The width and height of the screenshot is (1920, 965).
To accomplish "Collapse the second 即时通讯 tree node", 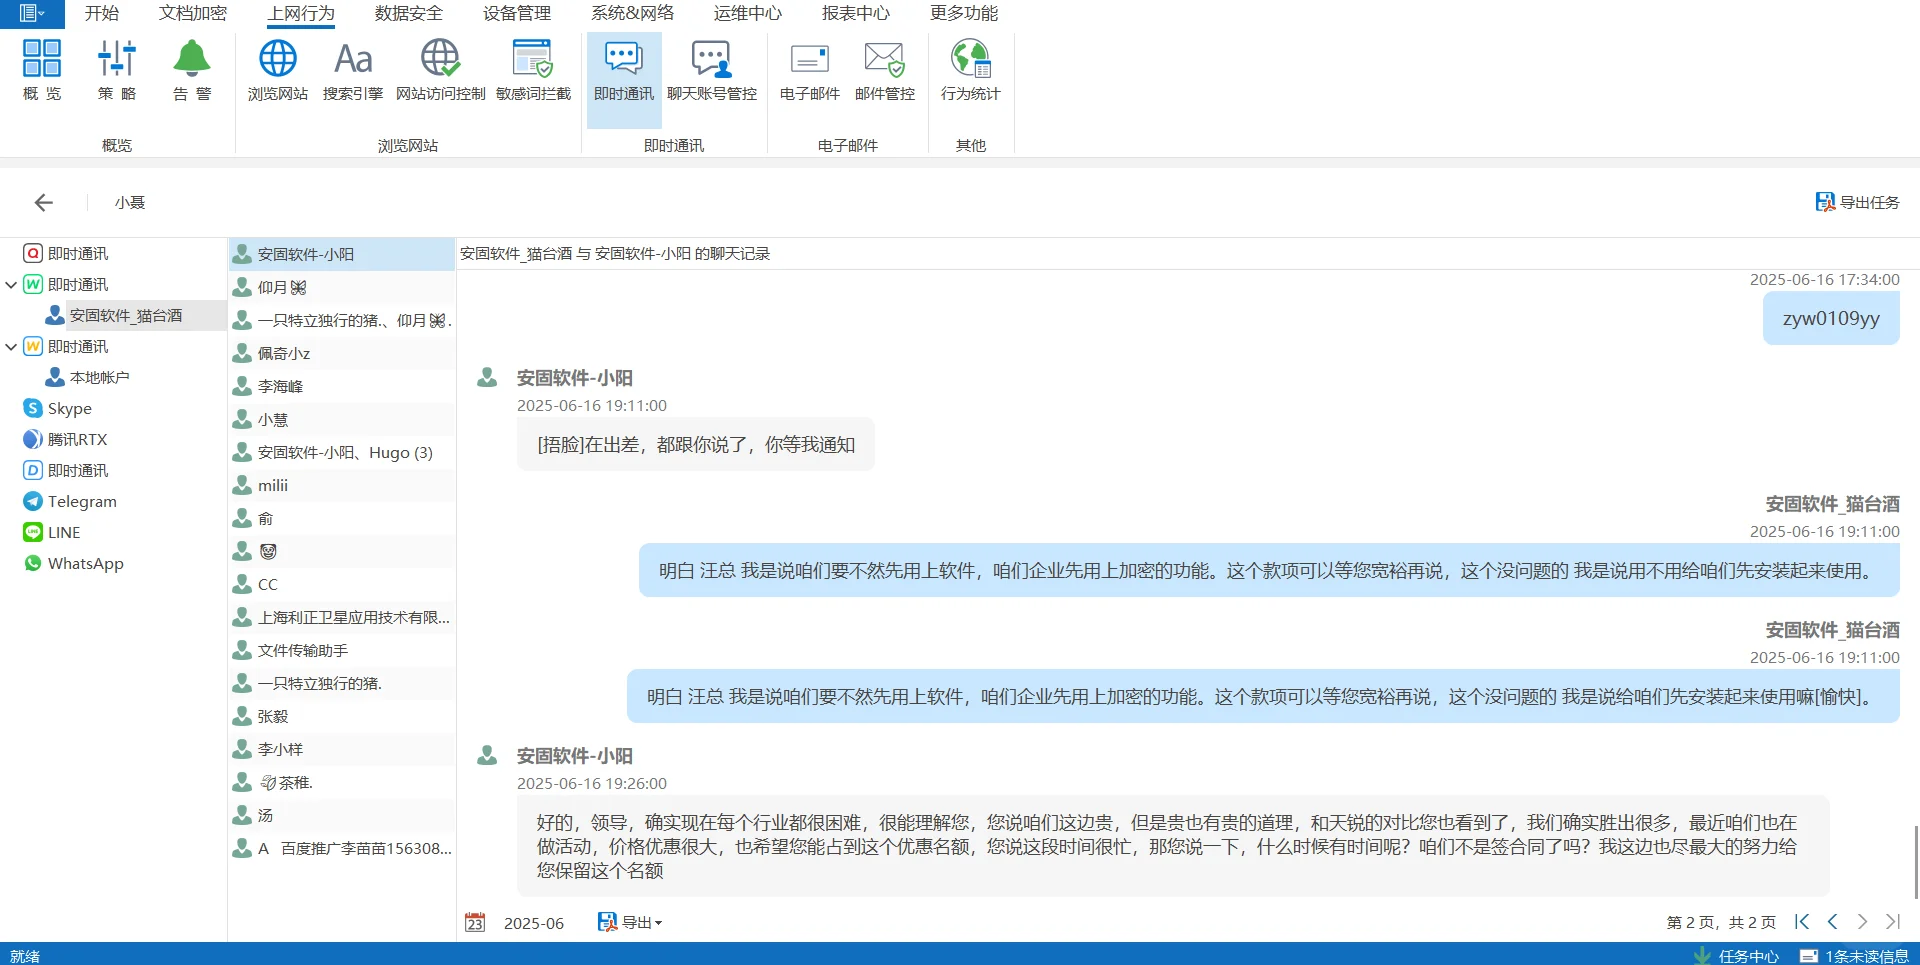I will click(11, 346).
